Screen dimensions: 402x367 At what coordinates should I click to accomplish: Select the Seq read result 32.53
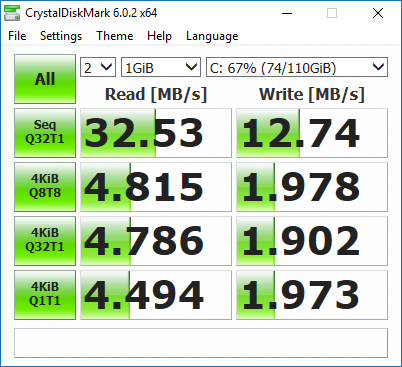coord(156,133)
